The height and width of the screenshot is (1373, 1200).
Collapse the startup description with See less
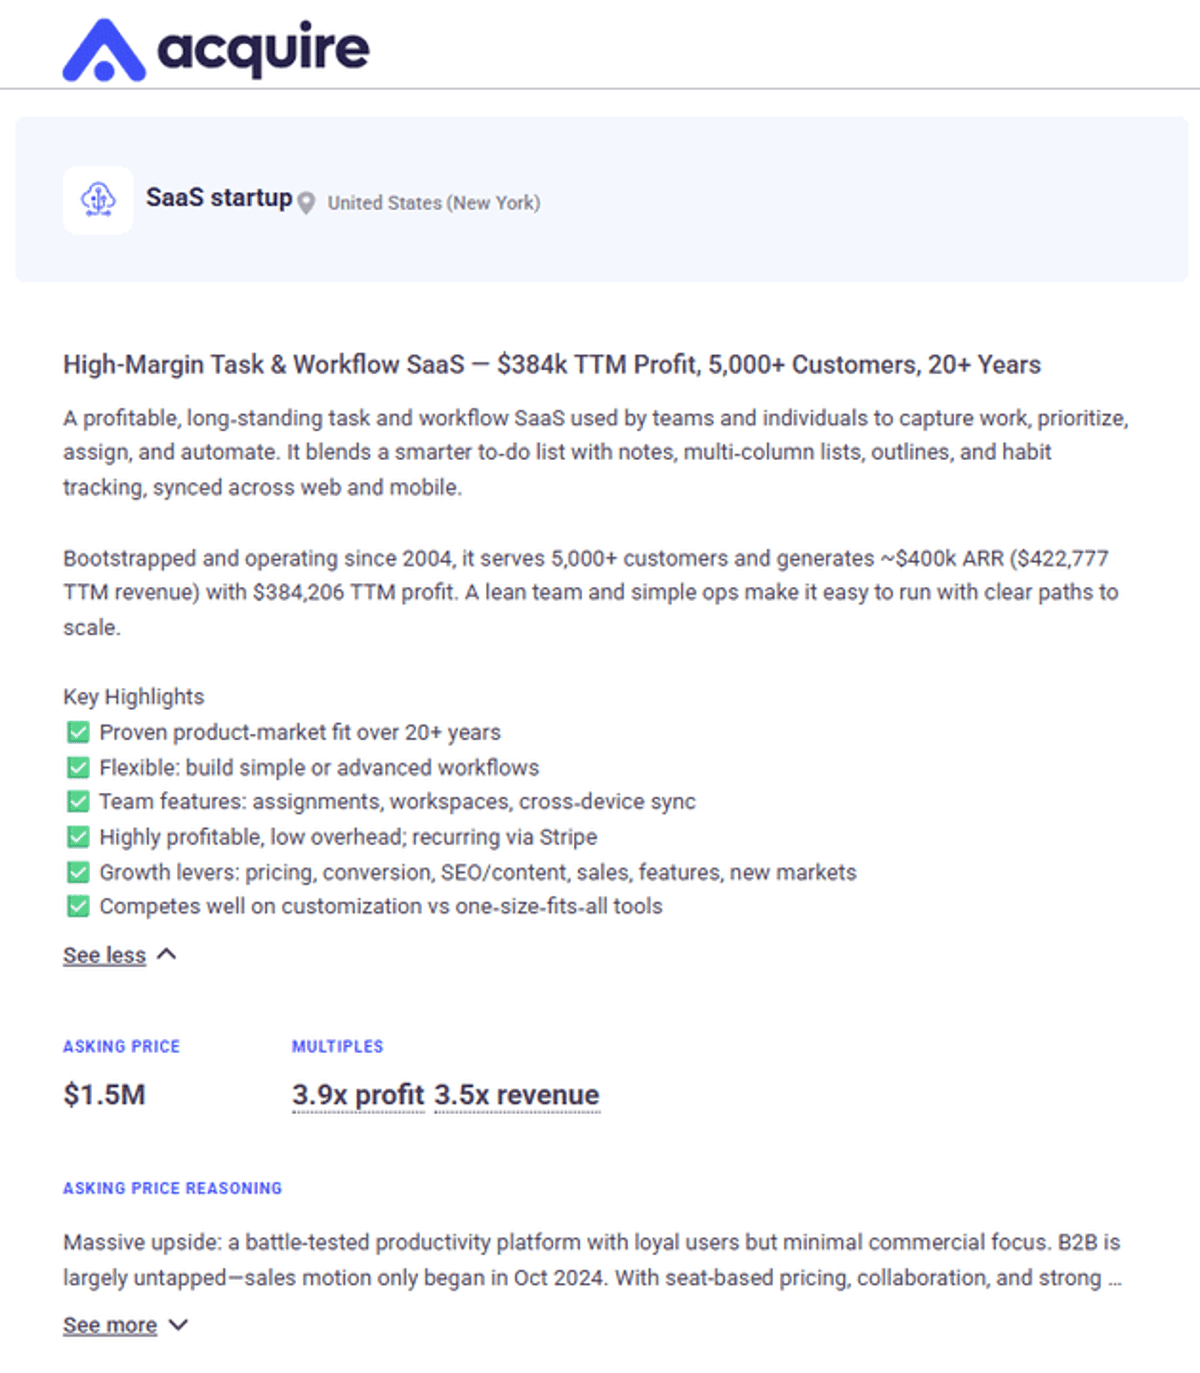point(103,954)
